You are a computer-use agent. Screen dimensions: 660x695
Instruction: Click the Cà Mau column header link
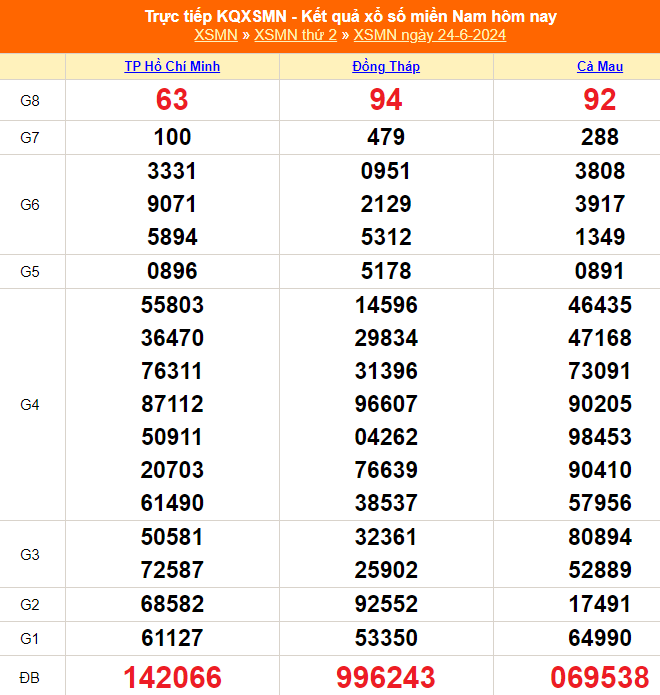(x=600, y=67)
